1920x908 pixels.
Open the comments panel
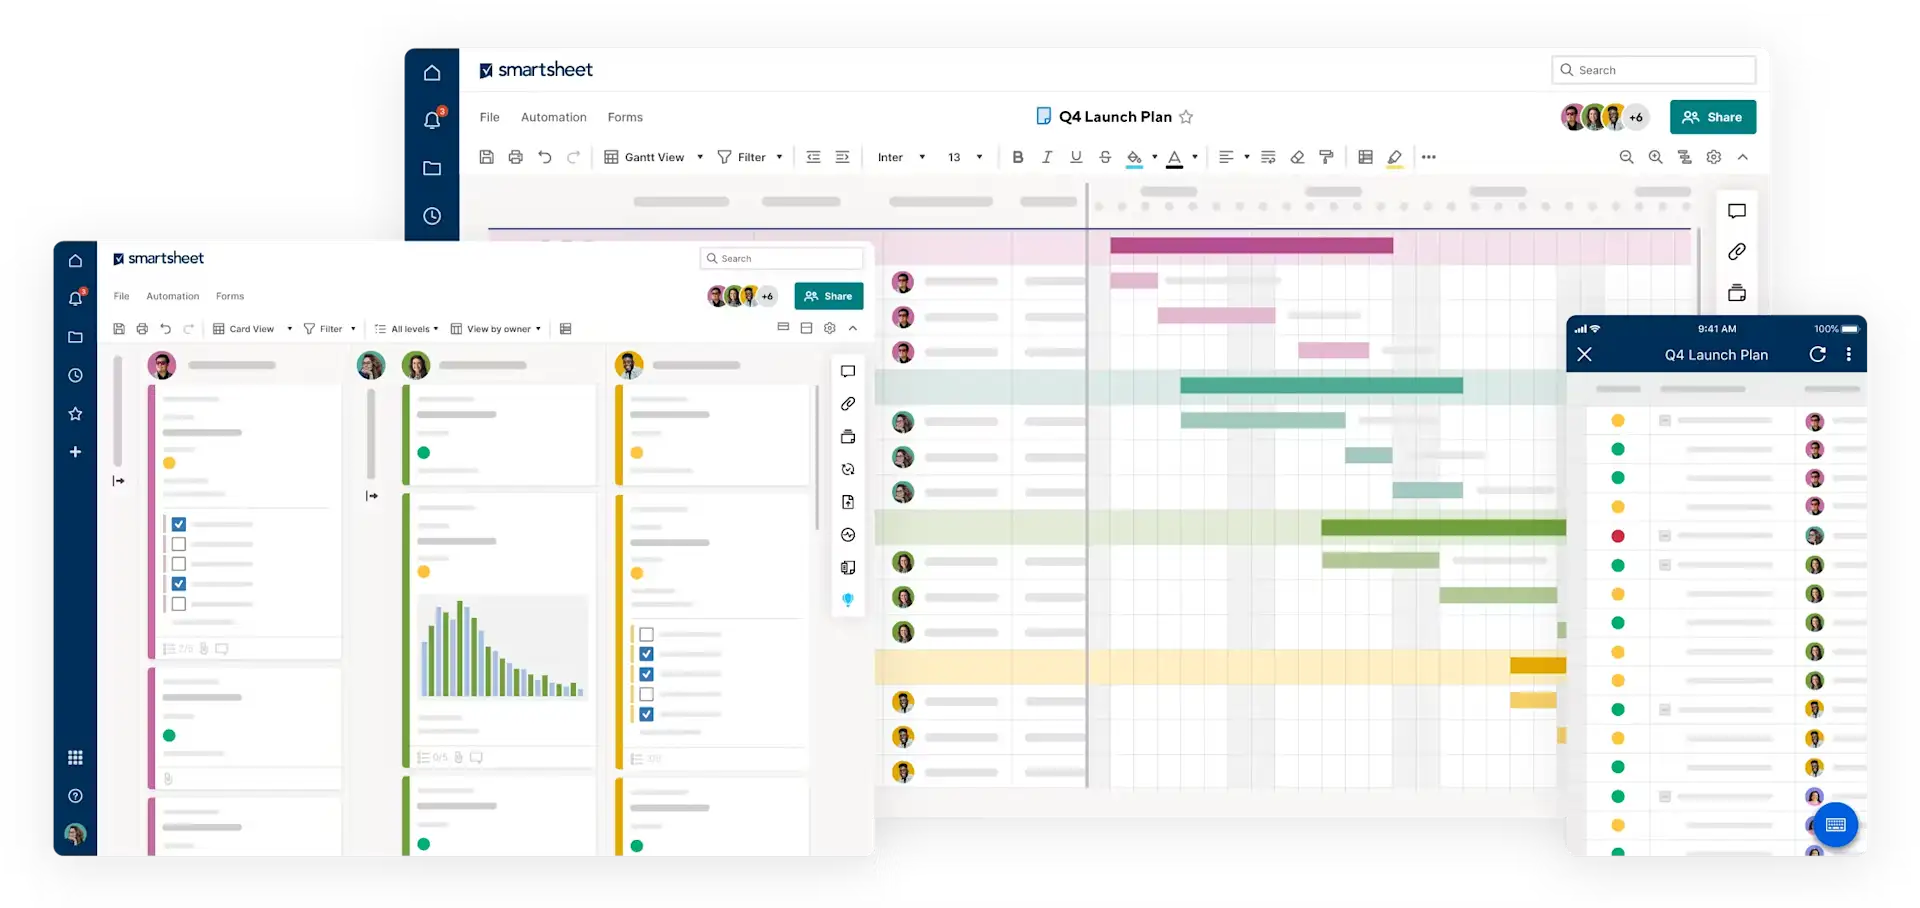pos(1738,211)
